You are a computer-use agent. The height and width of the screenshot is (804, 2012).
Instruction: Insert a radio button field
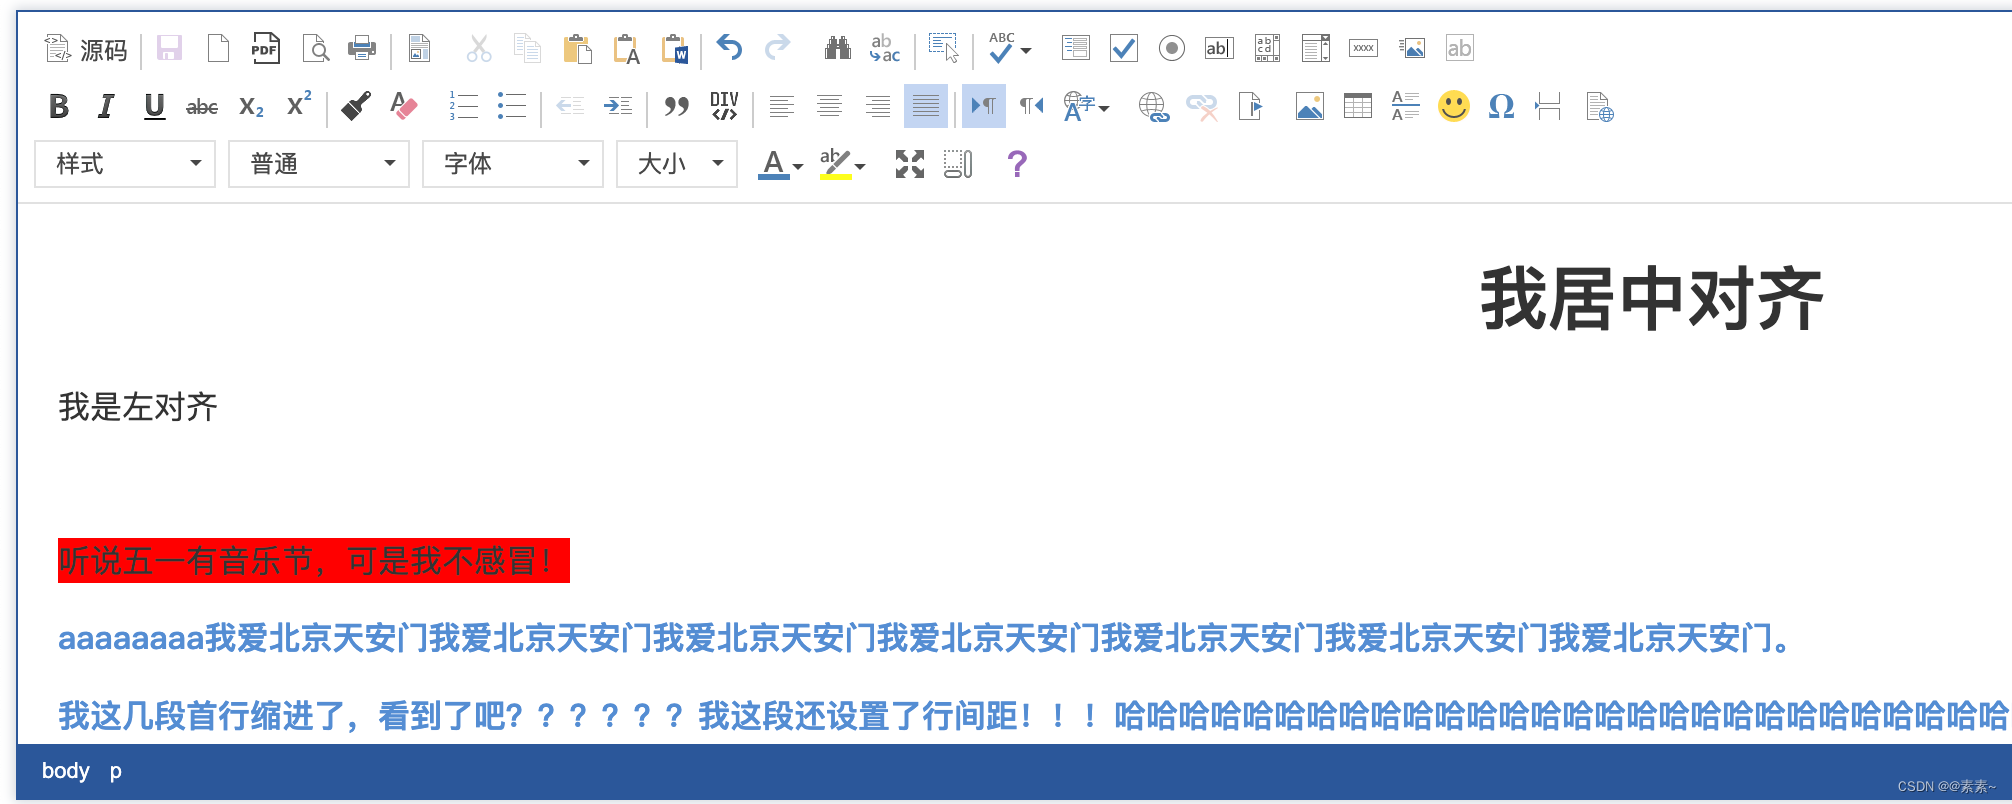[x=1172, y=48]
